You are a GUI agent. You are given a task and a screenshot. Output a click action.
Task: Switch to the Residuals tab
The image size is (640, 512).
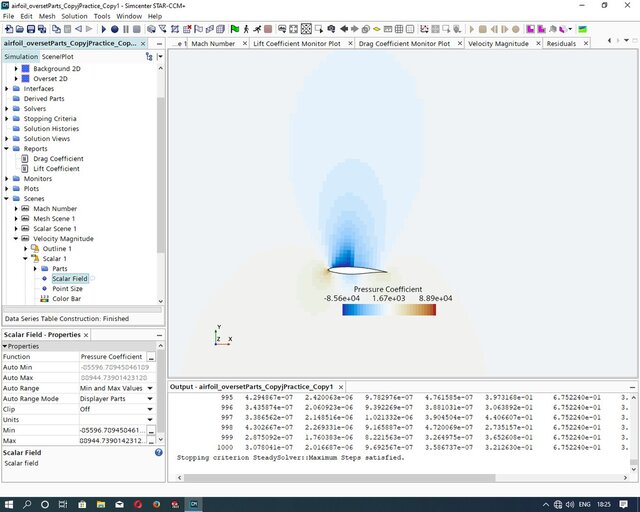pyautogui.click(x=561, y=44)
